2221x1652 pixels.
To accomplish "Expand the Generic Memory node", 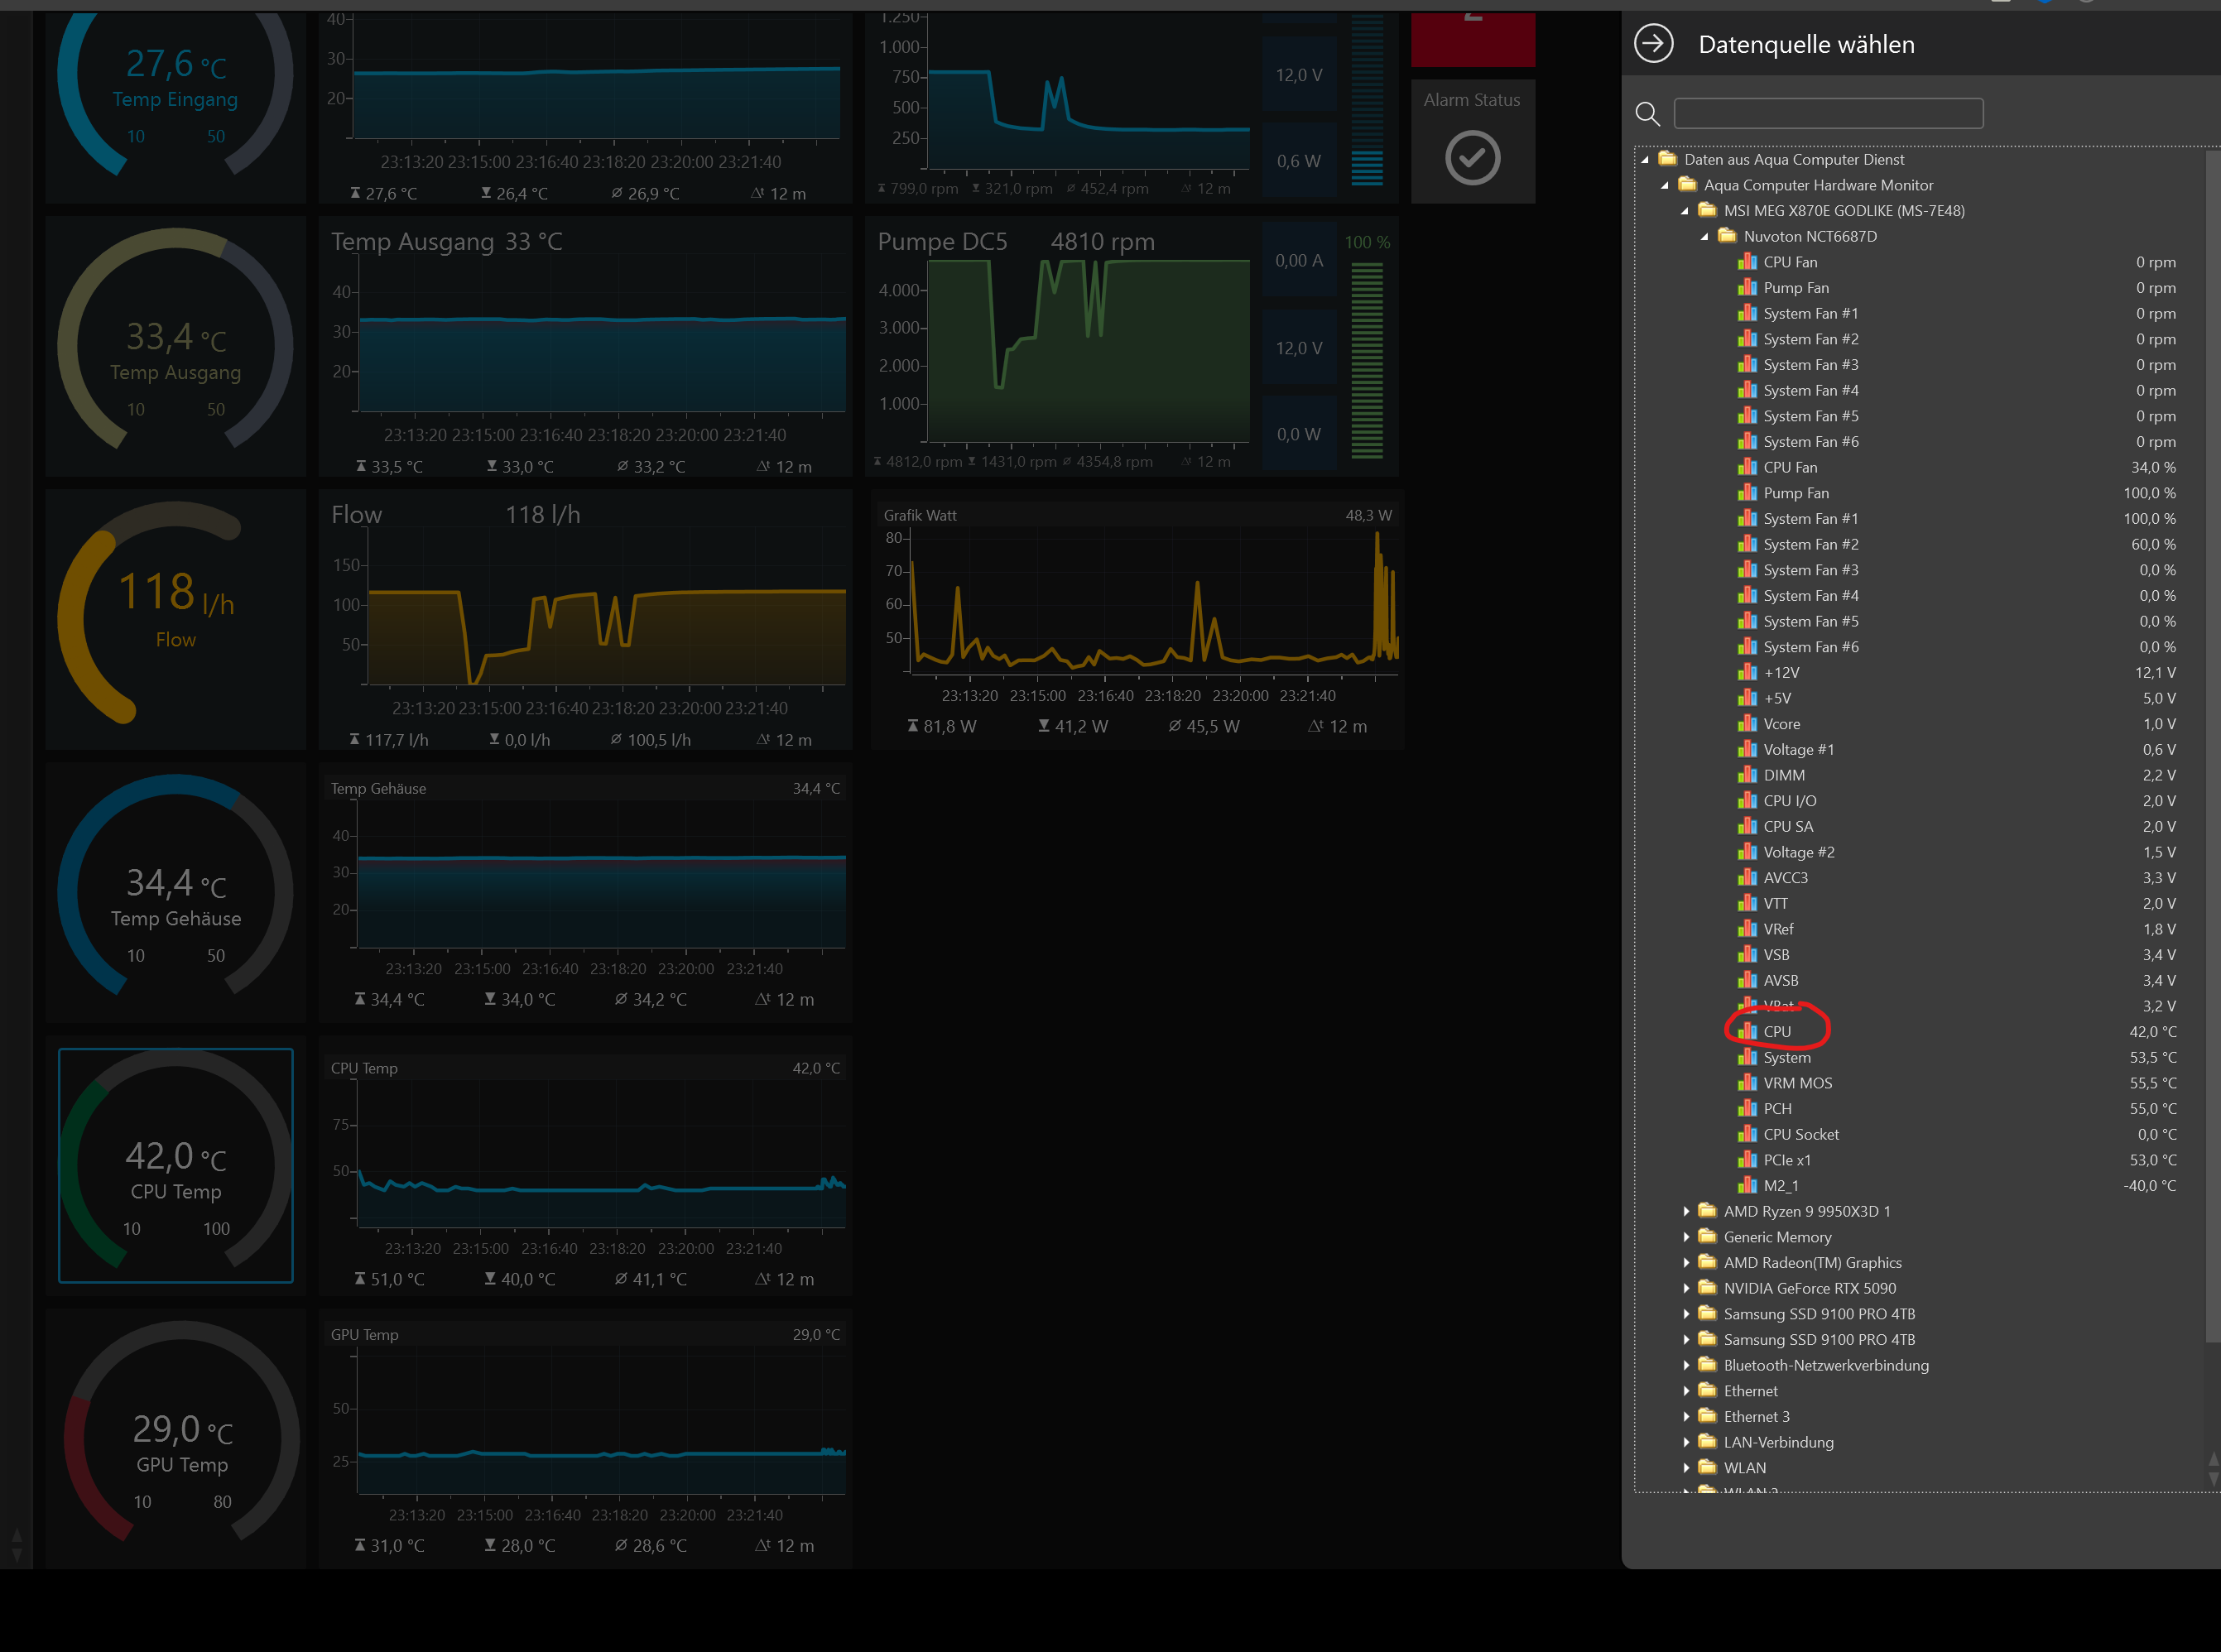I will tap(1686, 1237).
